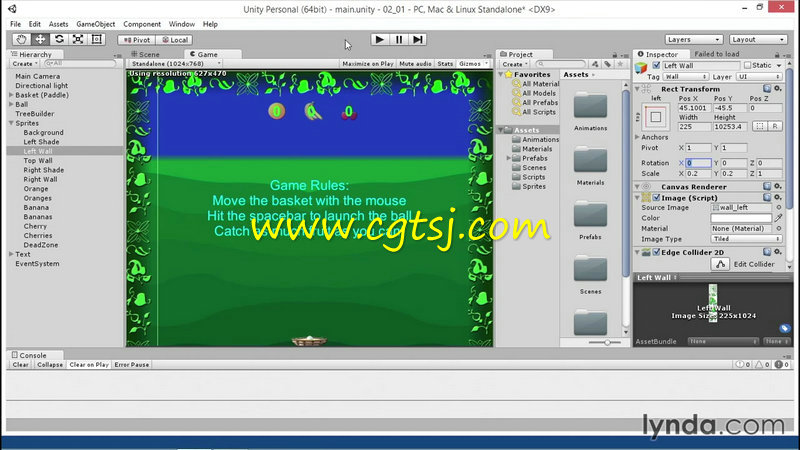Toggle Pivot handle position button
The width and height of the screenshot is (800, 450).
[x=137, y=40]
